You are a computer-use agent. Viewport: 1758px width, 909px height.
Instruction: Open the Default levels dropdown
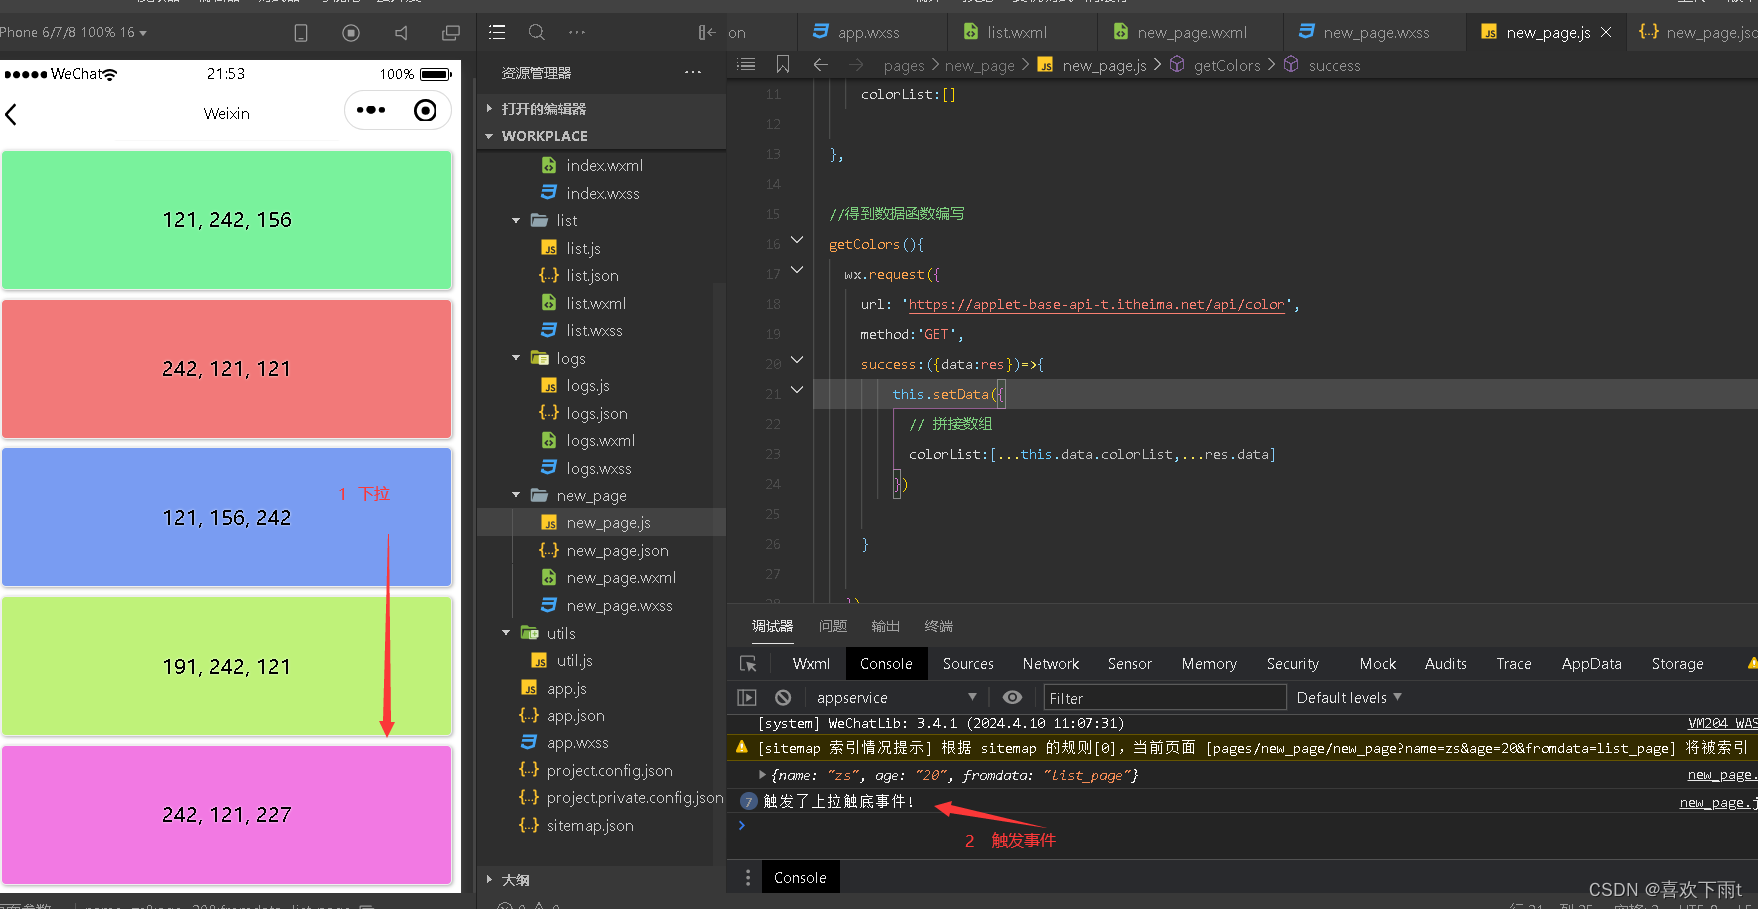tap(1349, 698)
